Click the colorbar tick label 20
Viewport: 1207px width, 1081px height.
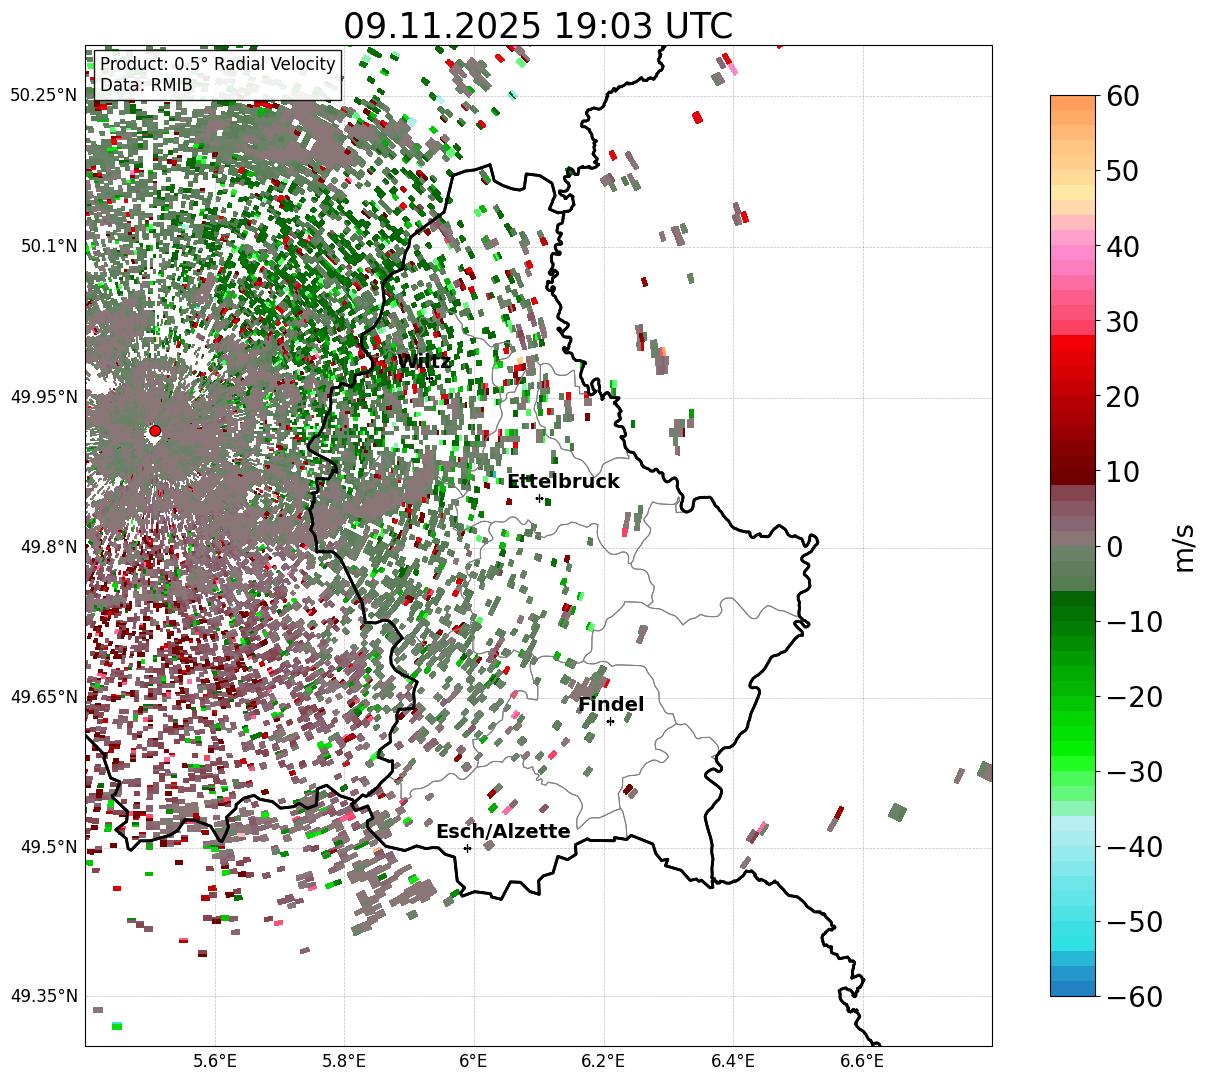[1121, 397]
